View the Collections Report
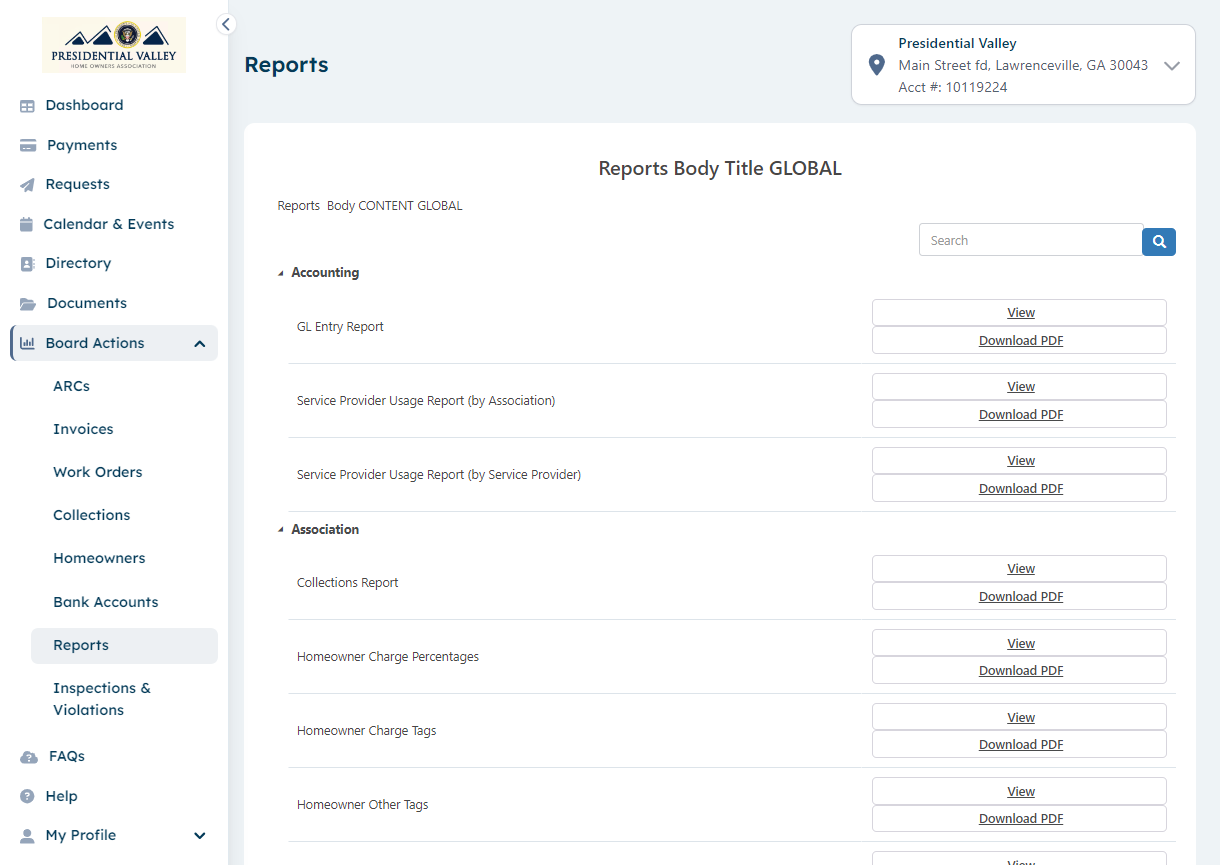The height and width of the screenshot is (865, 1220). [x=1019, y=569]
